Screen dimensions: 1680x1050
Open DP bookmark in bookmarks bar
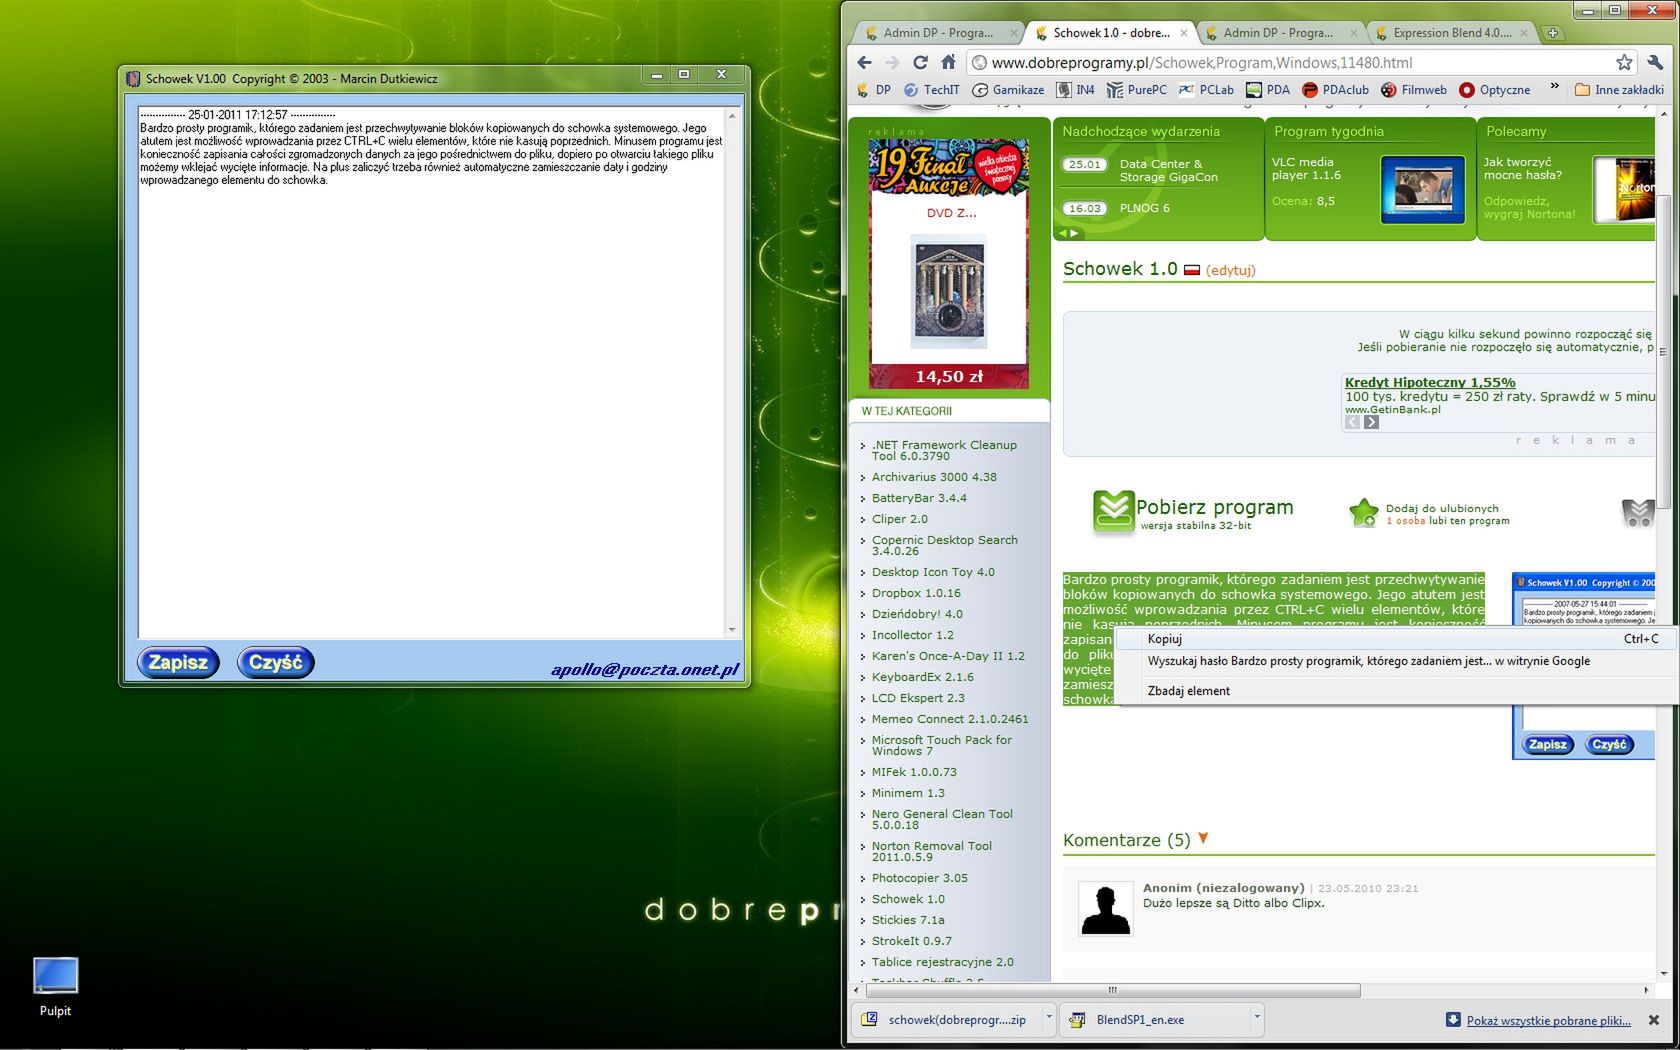point(873,90)
